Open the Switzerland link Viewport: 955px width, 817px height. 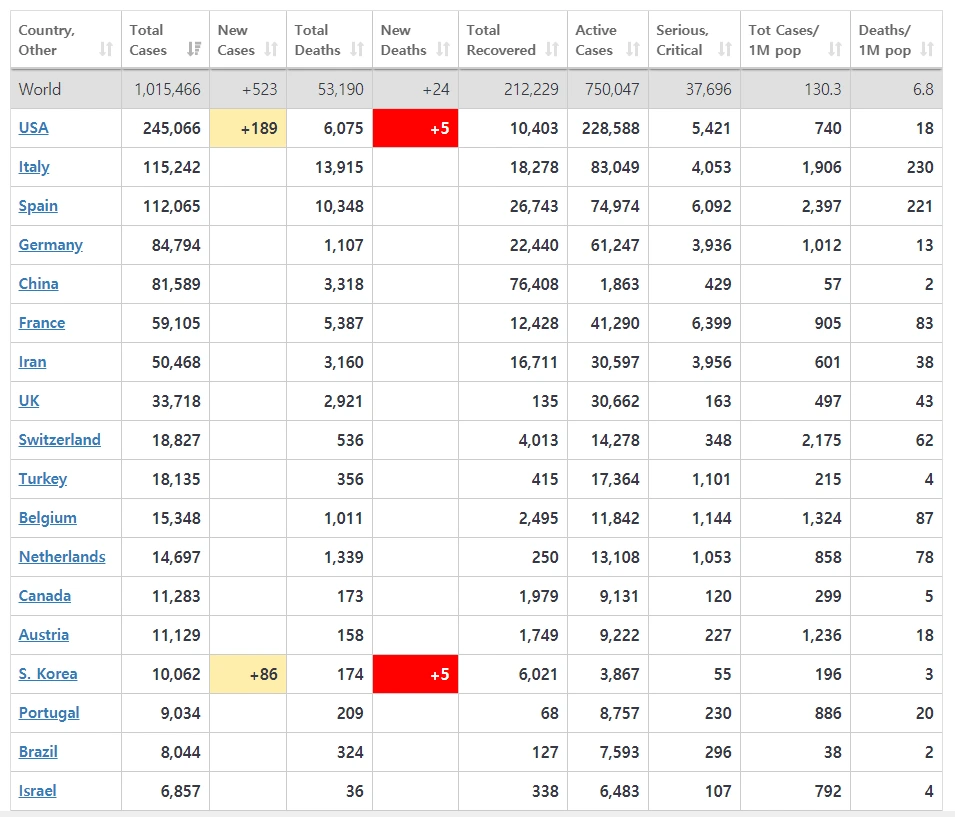[60, 440]
